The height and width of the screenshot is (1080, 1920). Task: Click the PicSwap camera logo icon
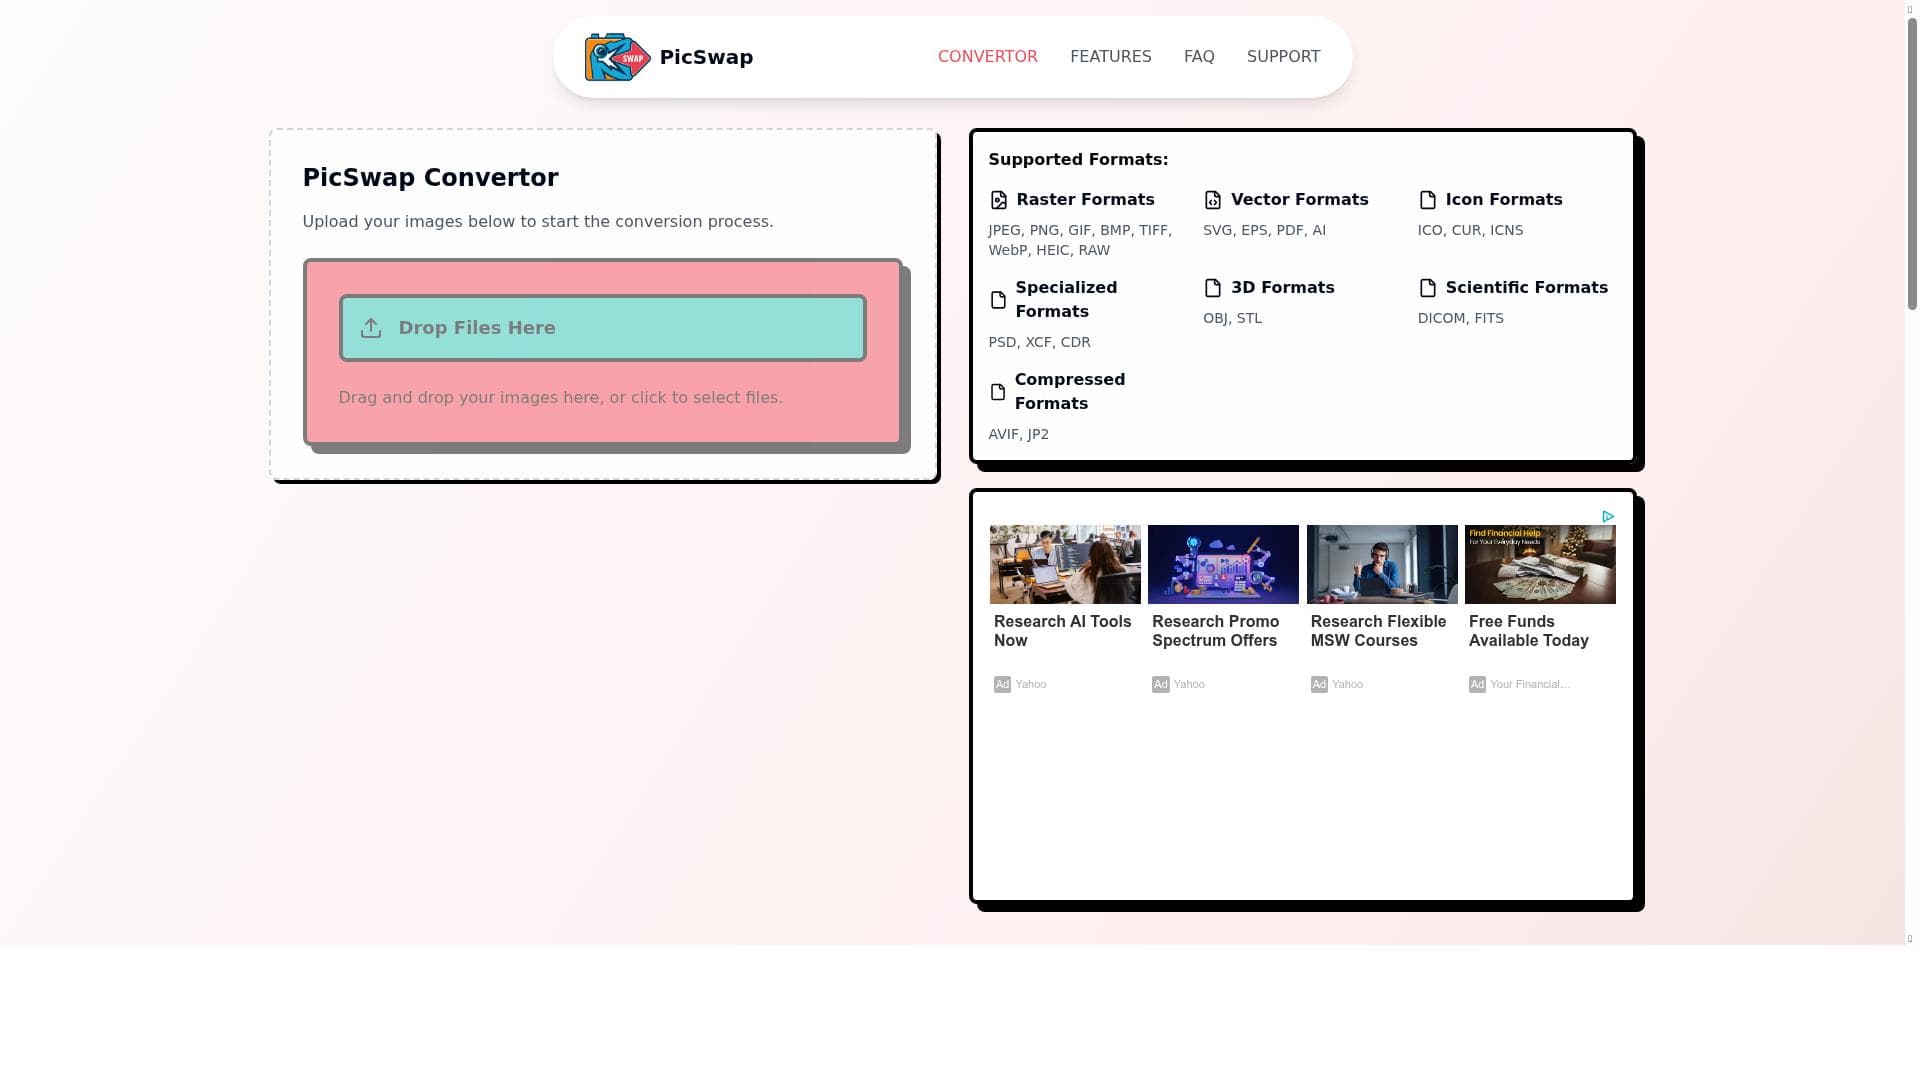click(617, 57)
